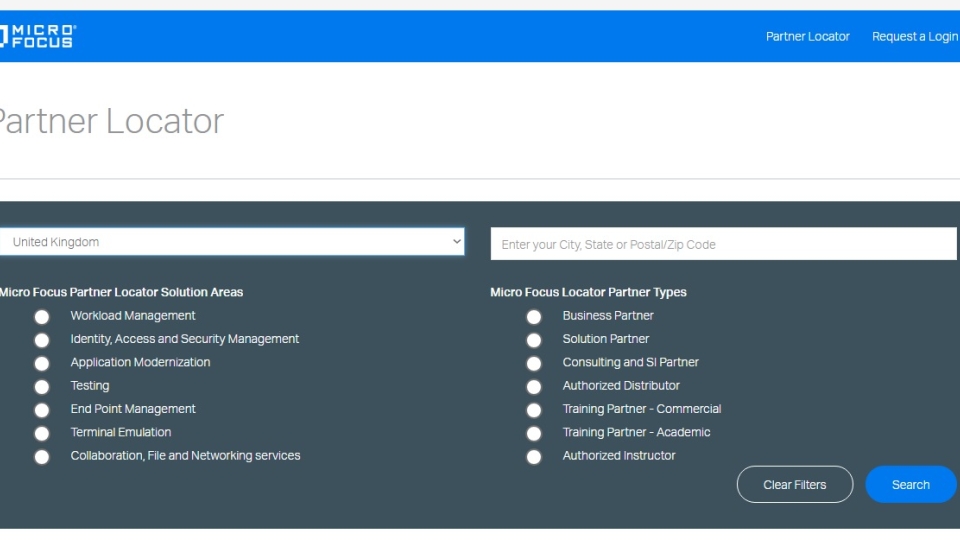
Task: Select Terminal Emulation radio button
Action: click(42, 433)
